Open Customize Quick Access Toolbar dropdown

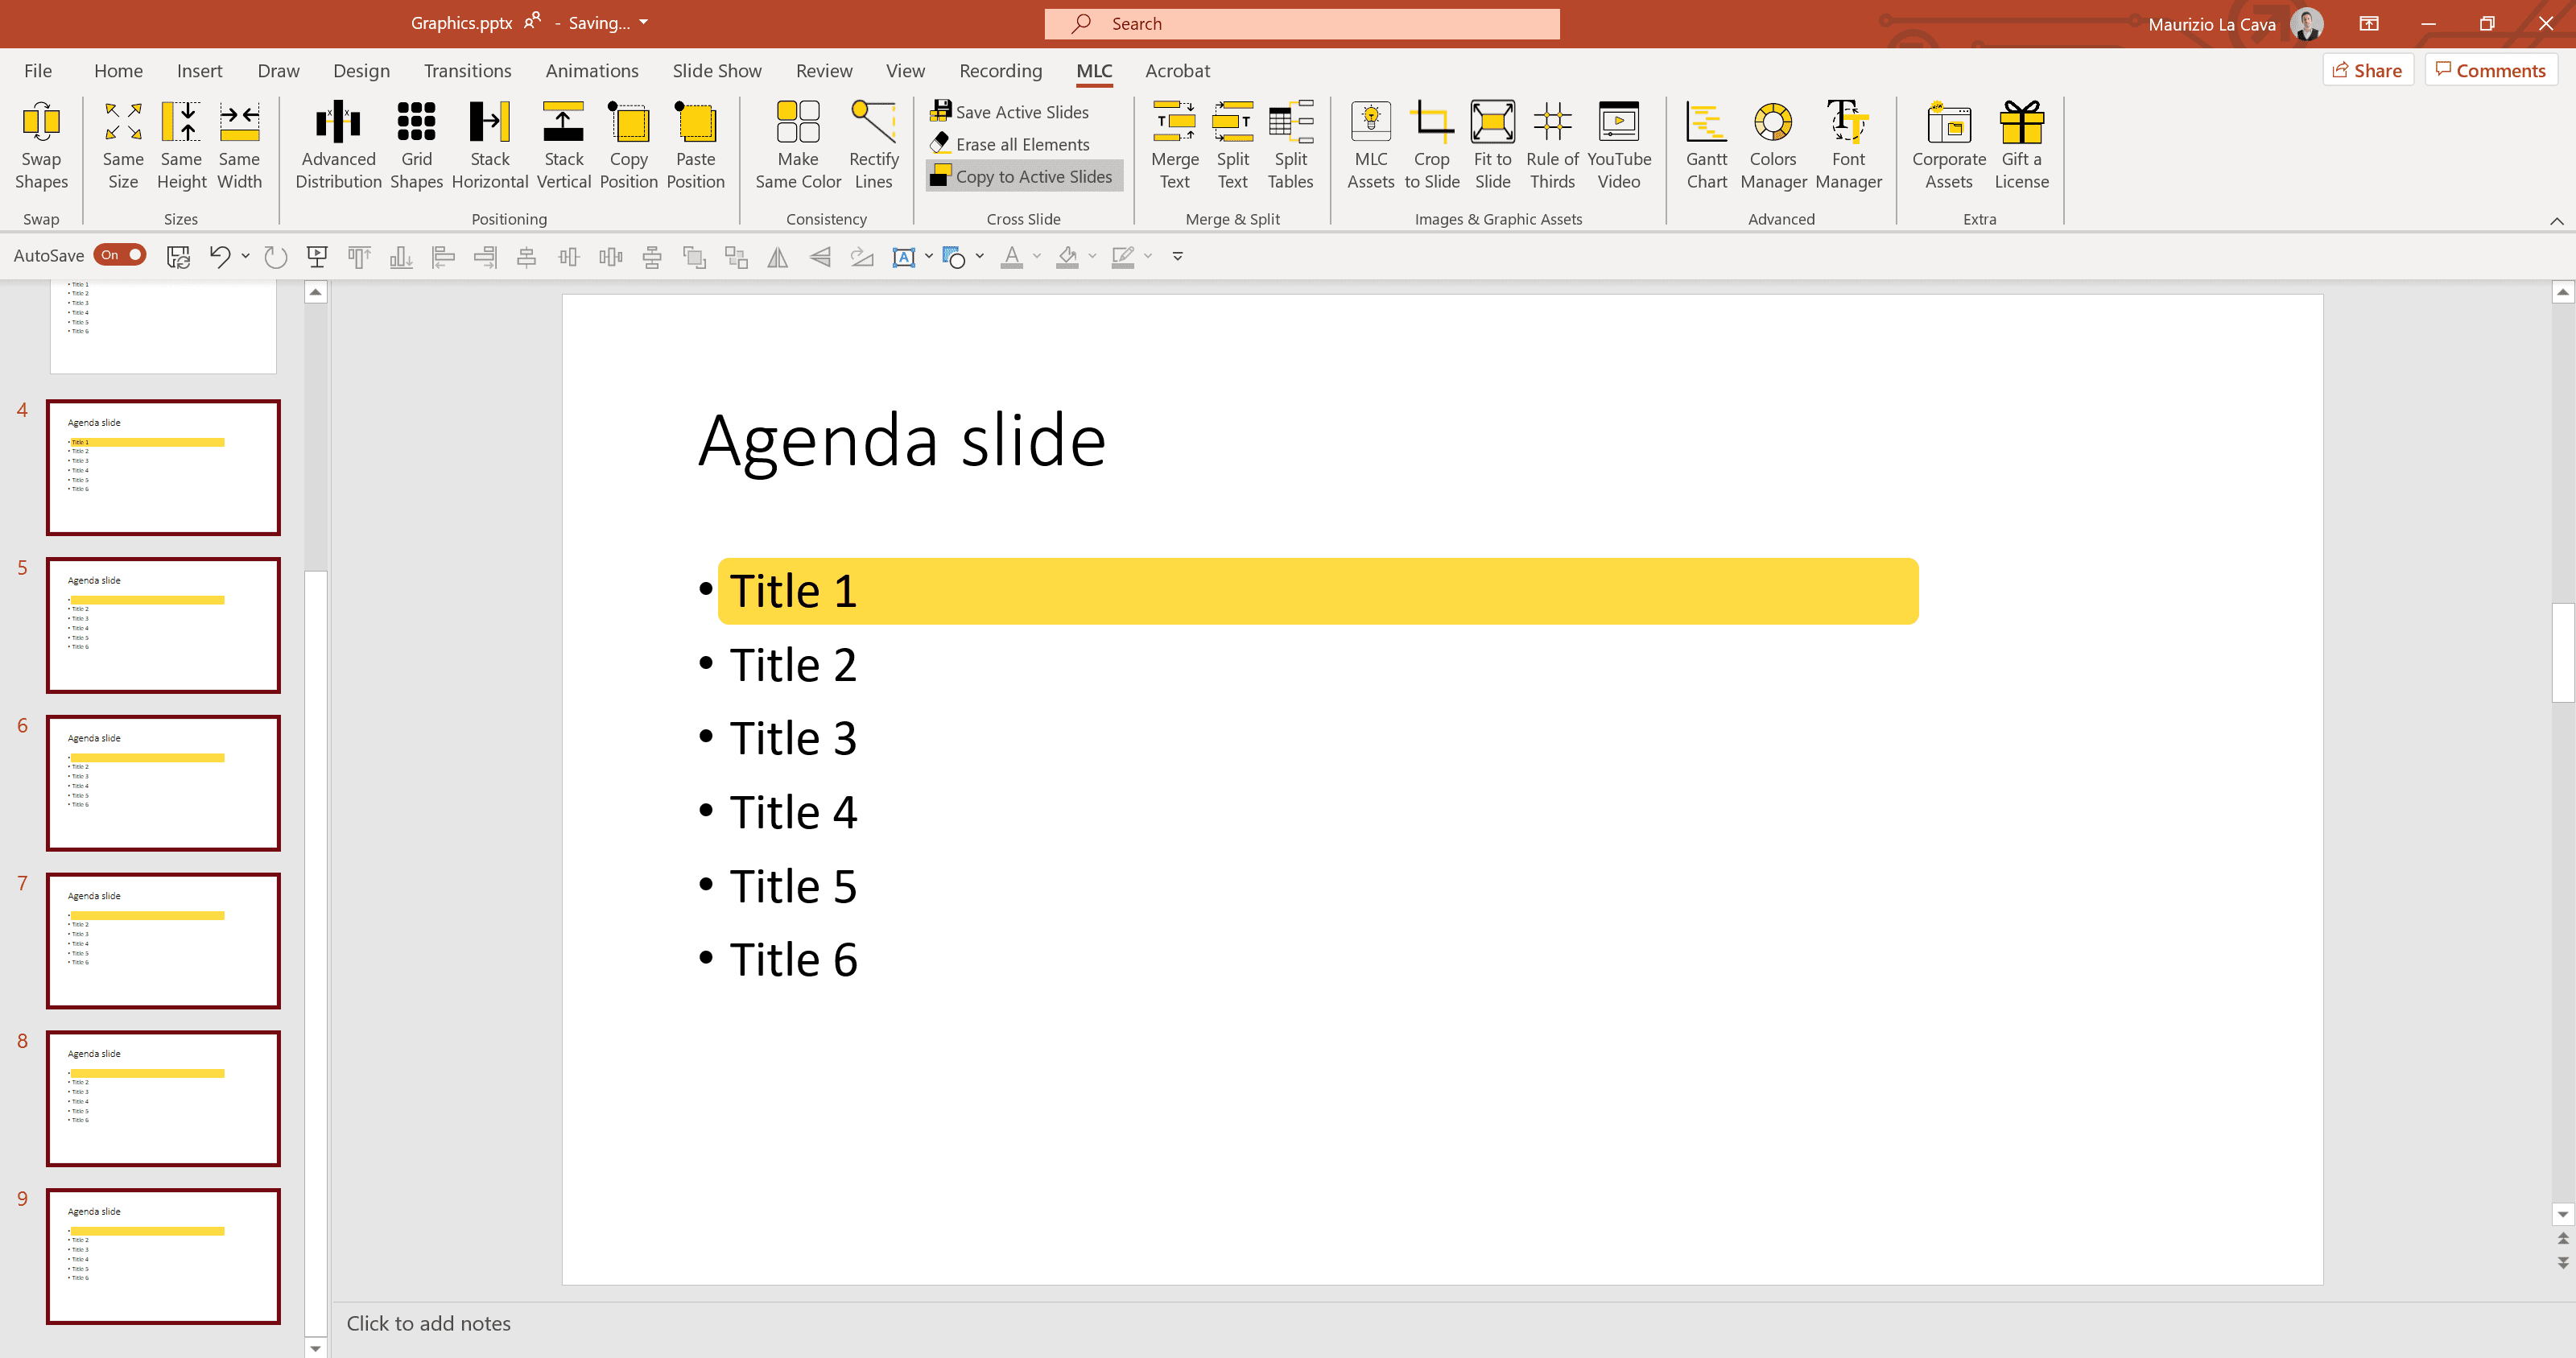point(1177,256)
